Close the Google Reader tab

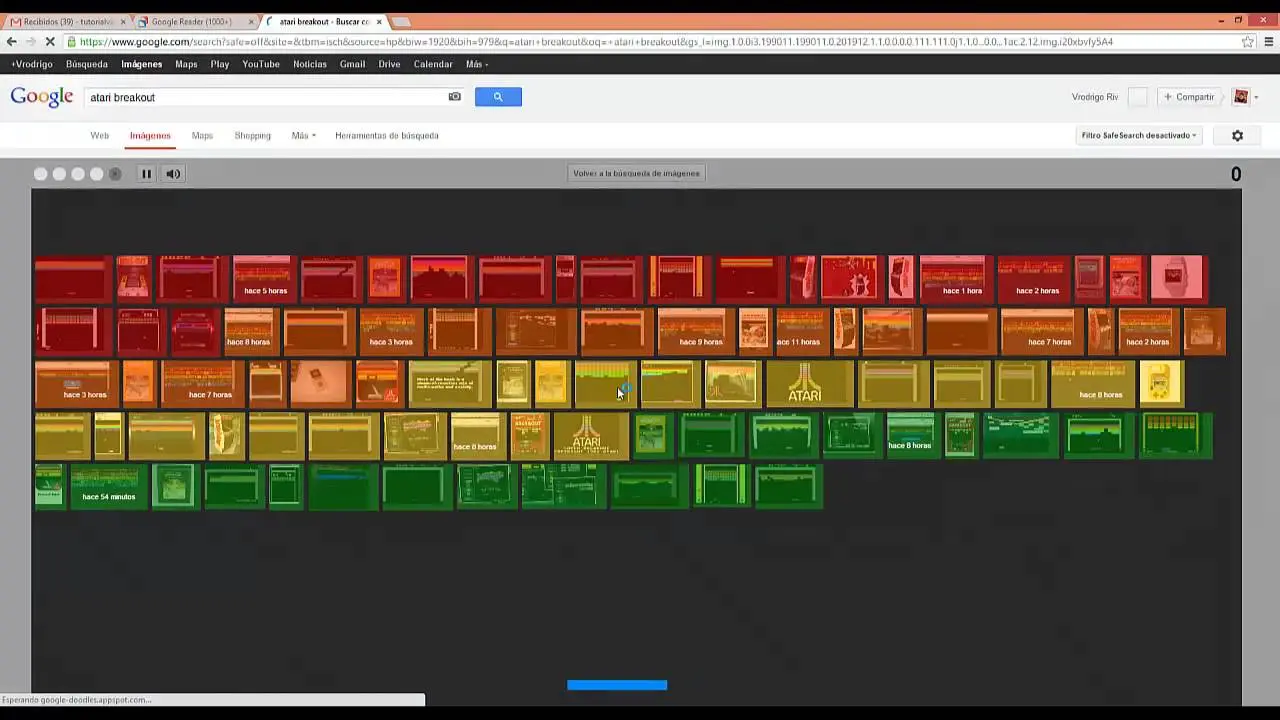point(251,22)
